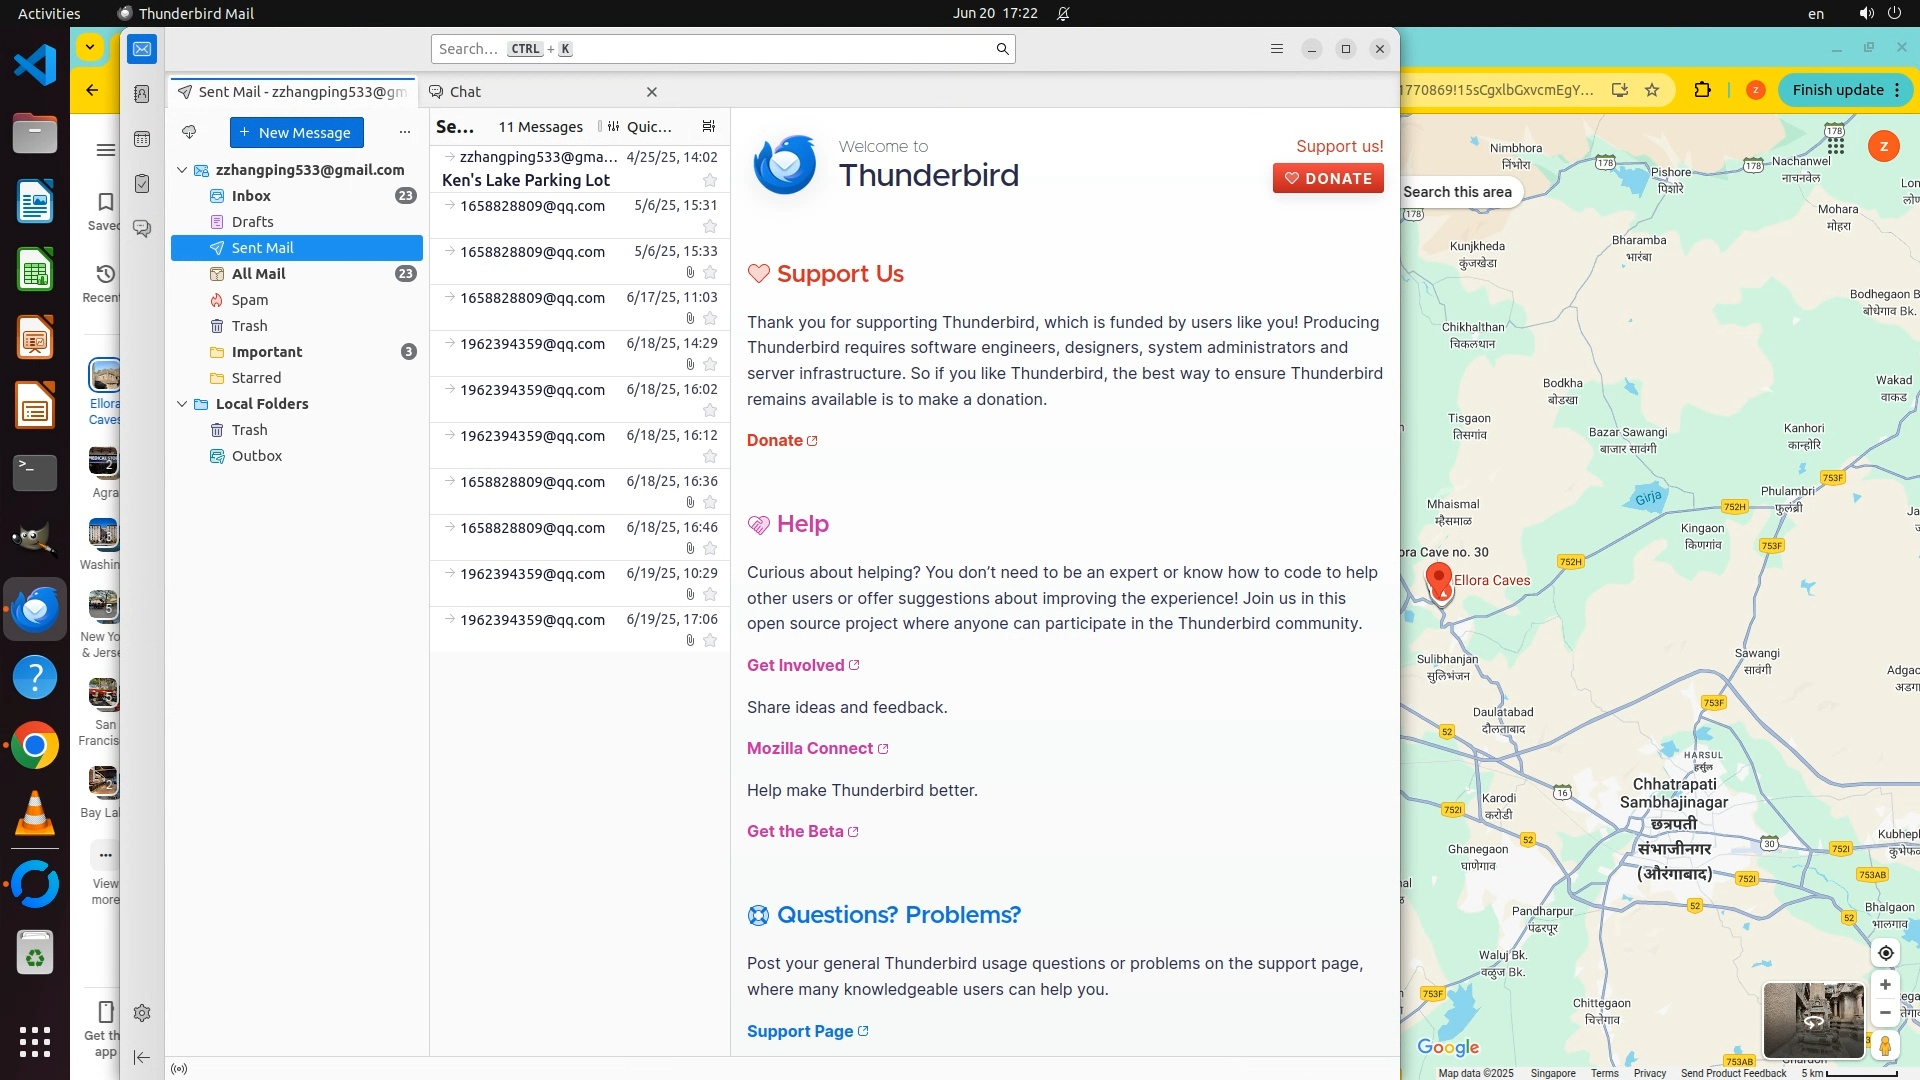Open the Tasks space icon

pos(142,184)
